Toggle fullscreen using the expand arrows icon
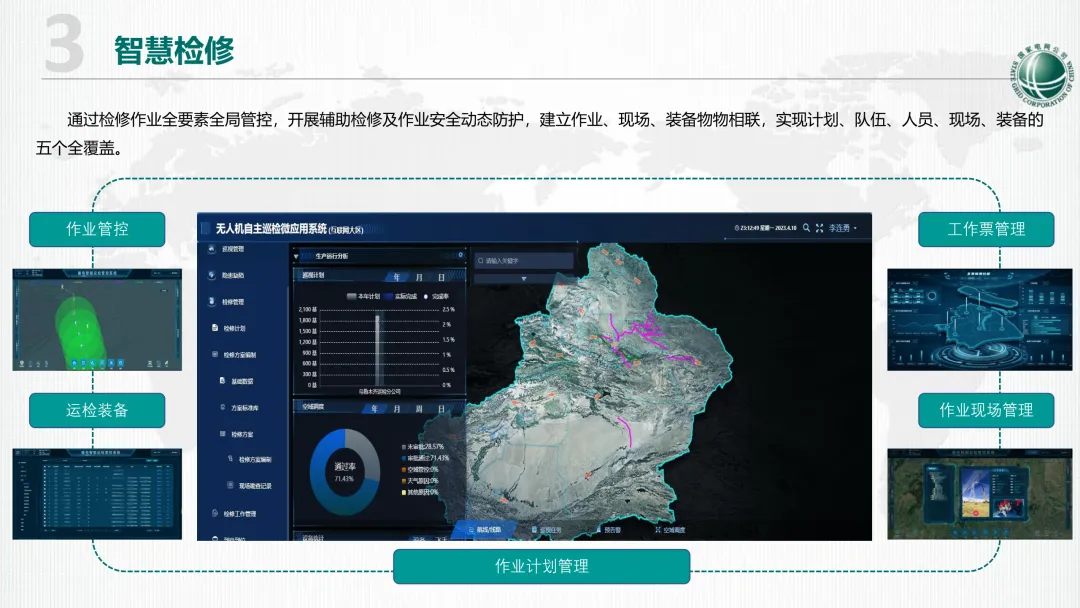The width and height of the screenshot is (1080, 608). coord(820,228)
